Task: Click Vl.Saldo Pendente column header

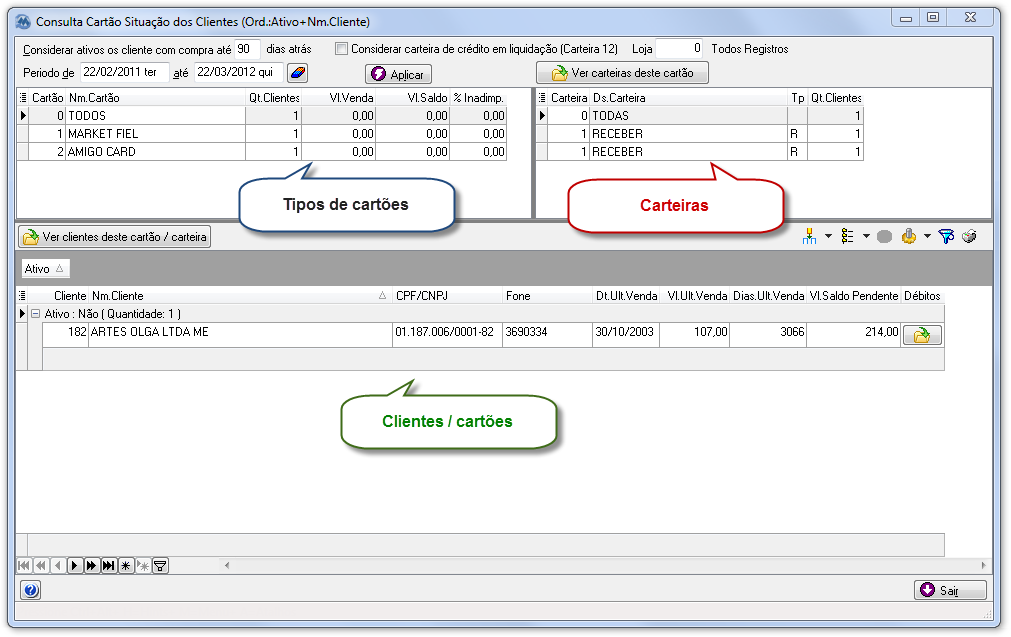Action: pyautogui.click(x=853, y=296)
